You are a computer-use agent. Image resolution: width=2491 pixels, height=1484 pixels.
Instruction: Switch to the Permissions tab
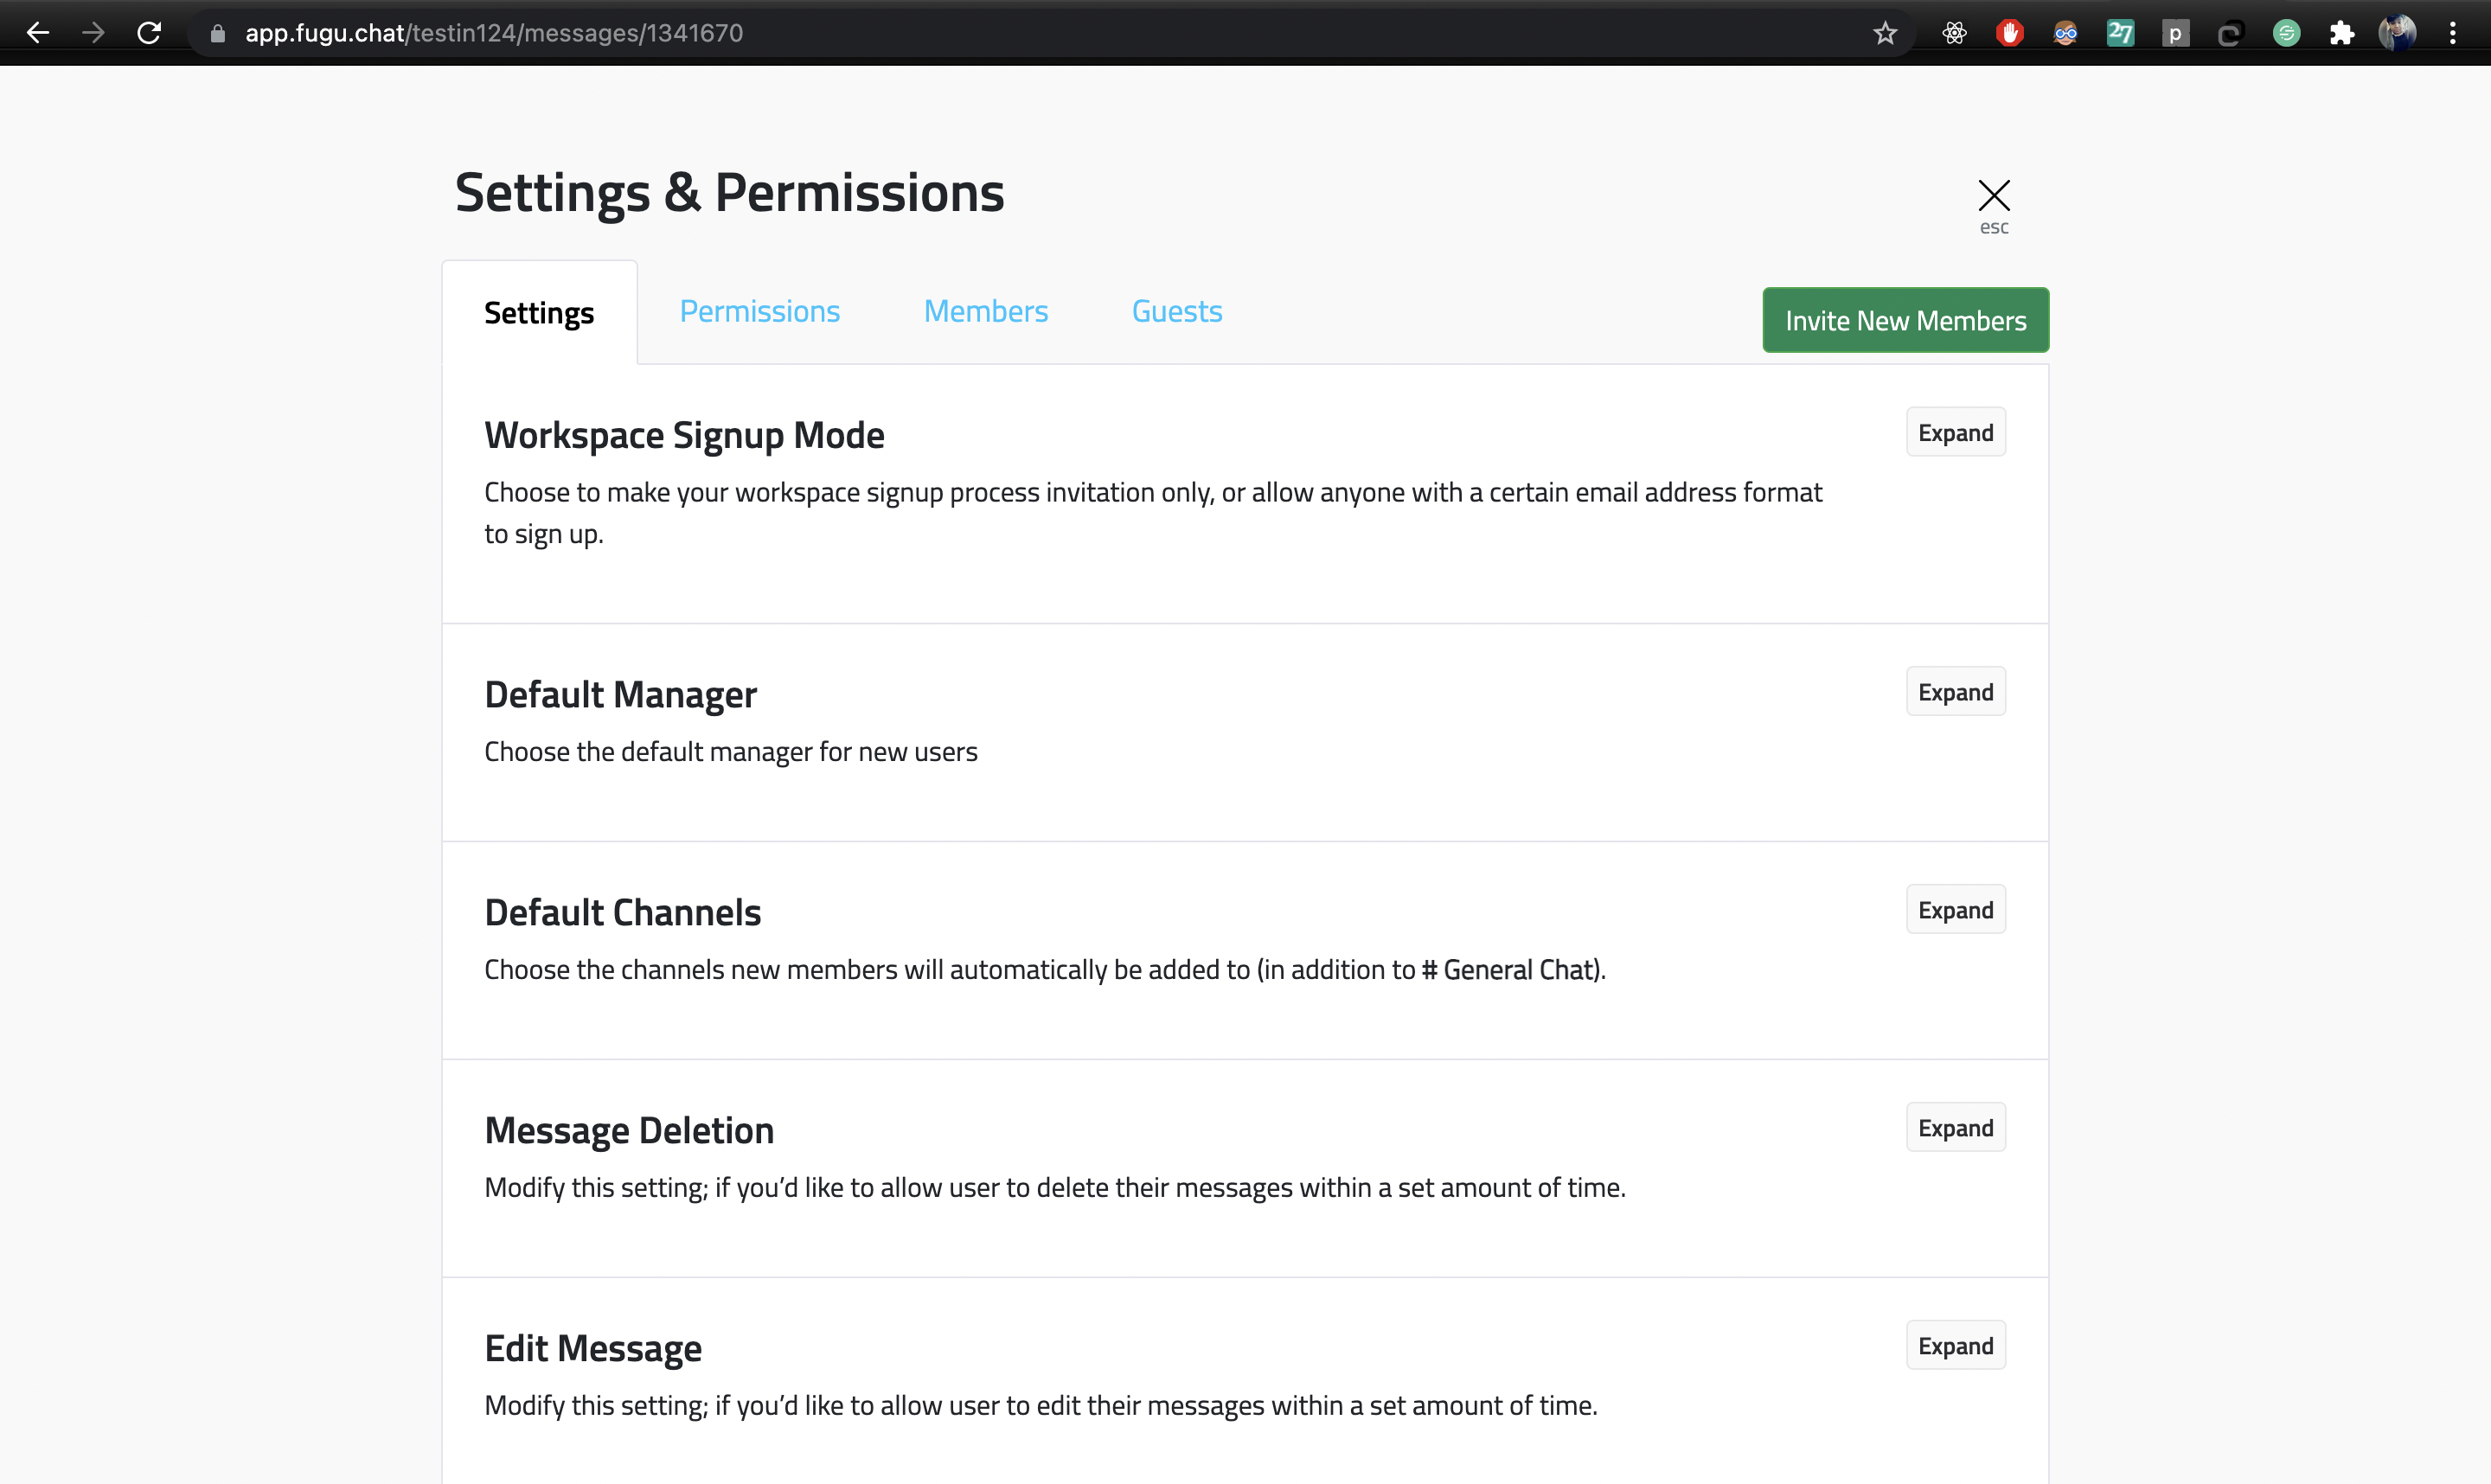[x=759, y=311]
